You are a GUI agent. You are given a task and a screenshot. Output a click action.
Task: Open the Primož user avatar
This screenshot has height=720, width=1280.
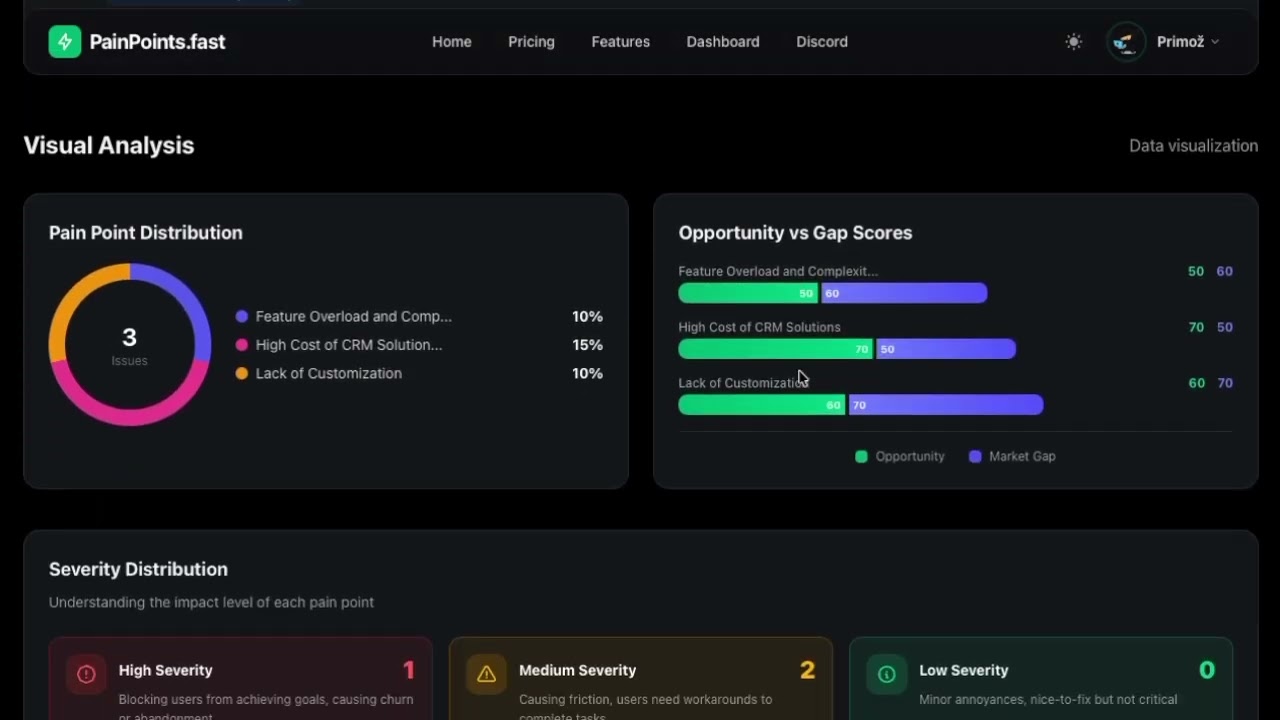click(x=1126, y=42)
